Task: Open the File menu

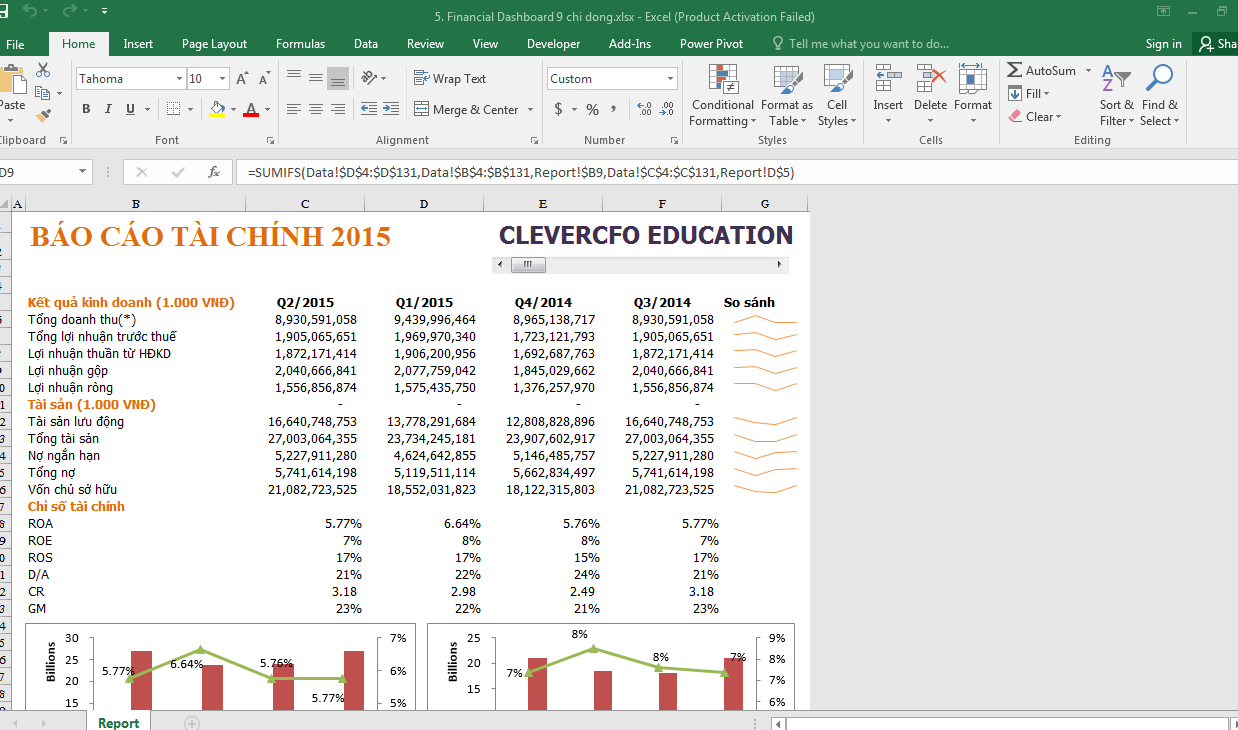Action: (x=15, y=44)
